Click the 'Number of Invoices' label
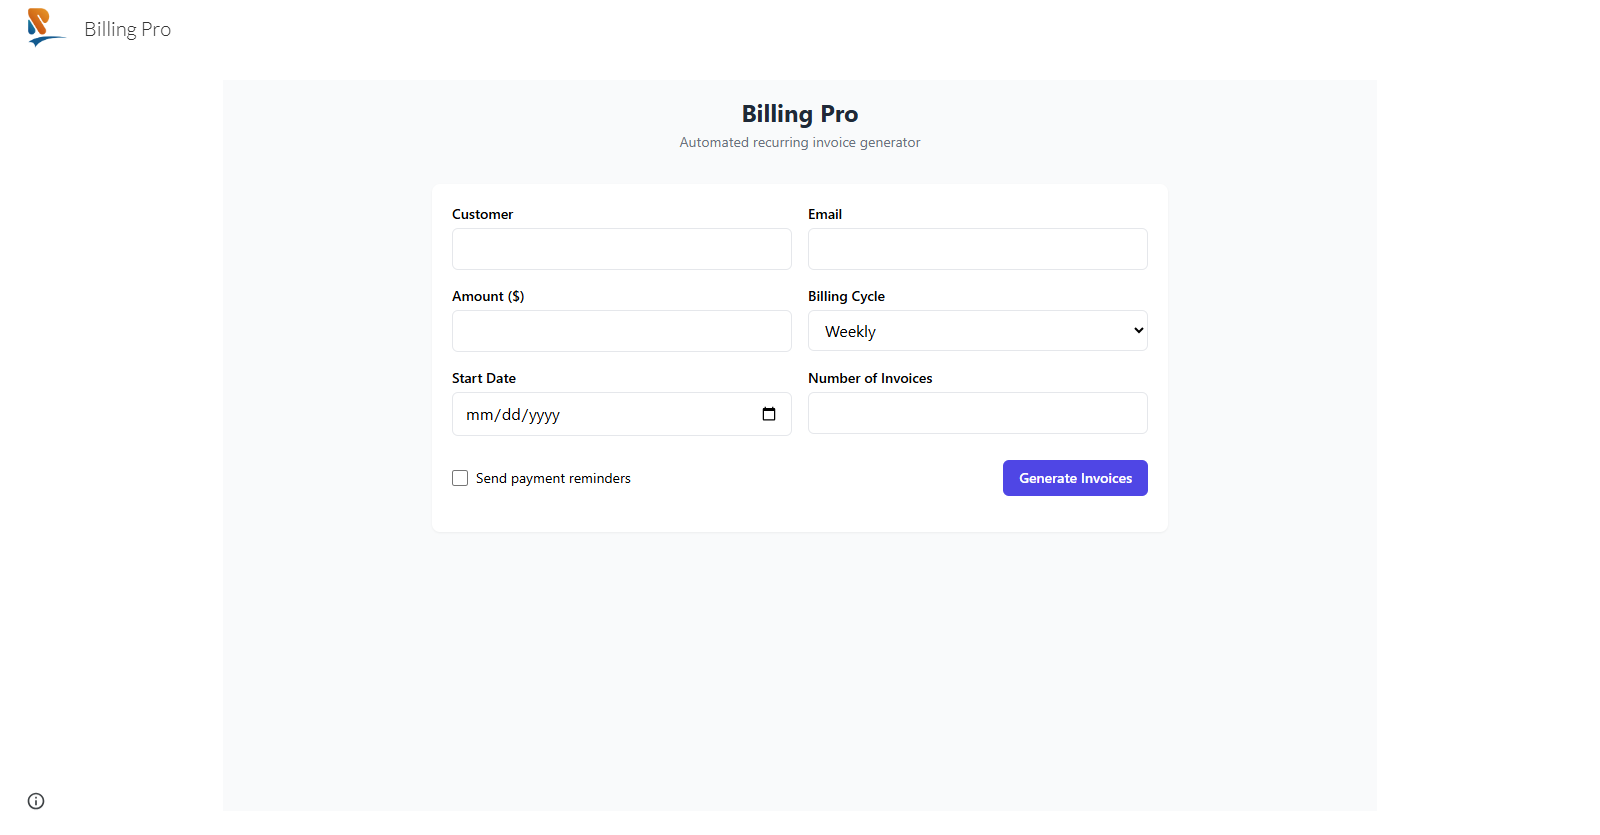 [870, 378]
